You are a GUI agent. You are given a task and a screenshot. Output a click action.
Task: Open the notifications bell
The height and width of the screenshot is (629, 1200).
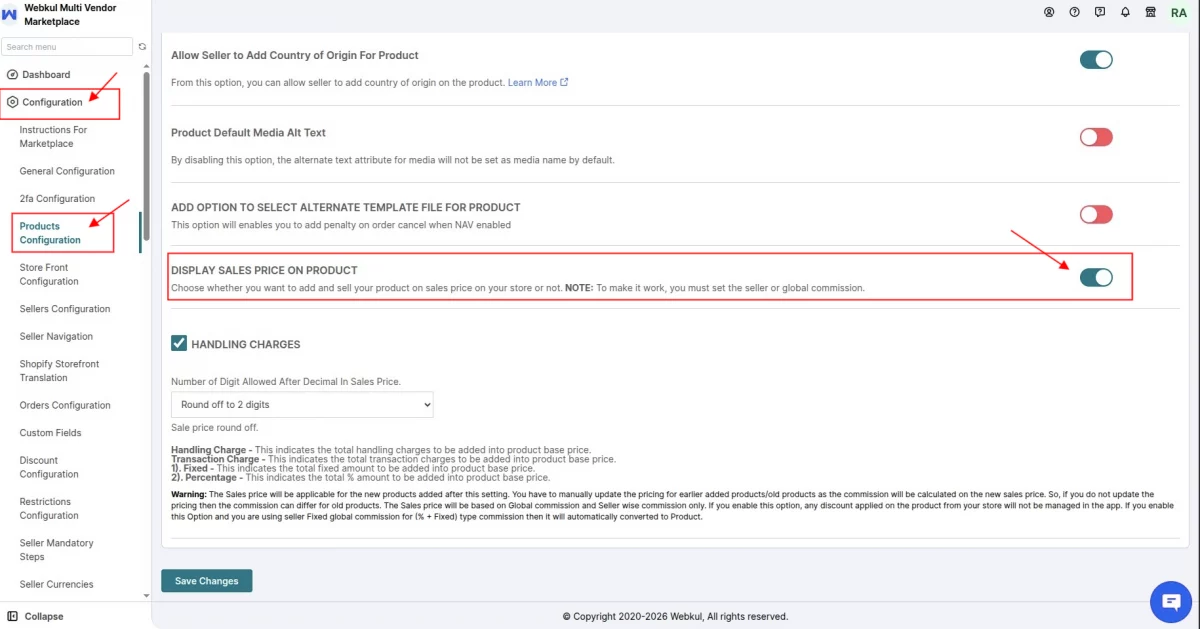point(1126,12)
